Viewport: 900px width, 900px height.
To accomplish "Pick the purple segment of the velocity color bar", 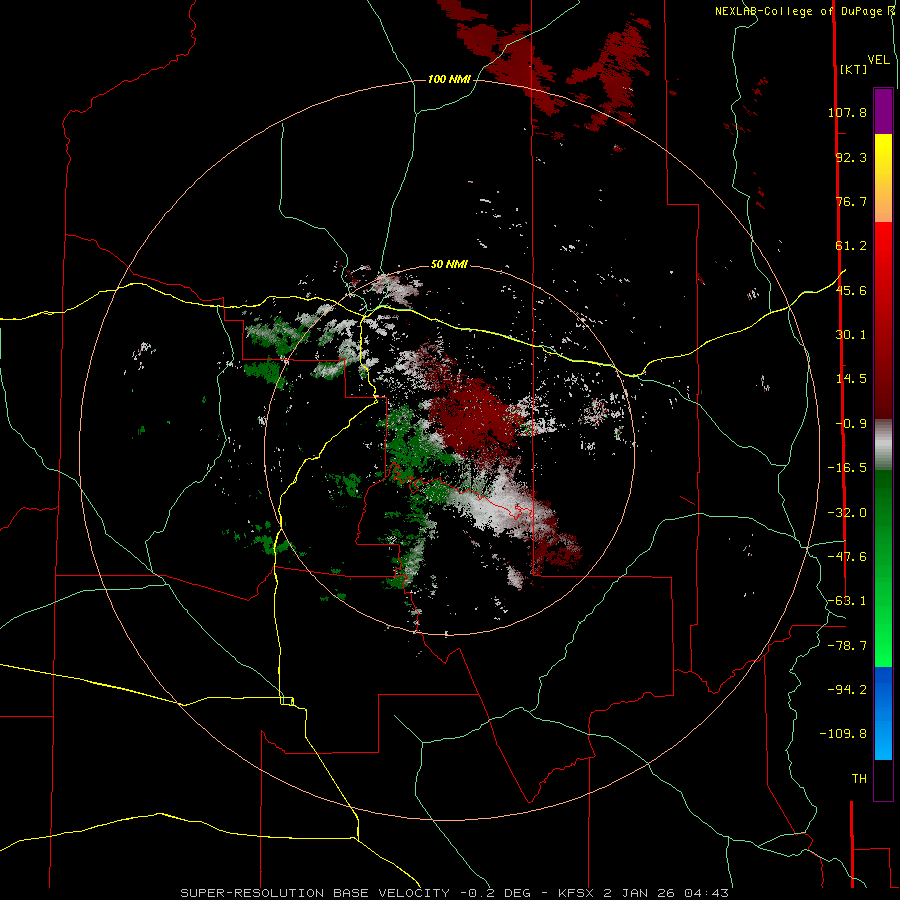I will pyautogui.click(x=883, y=111).
